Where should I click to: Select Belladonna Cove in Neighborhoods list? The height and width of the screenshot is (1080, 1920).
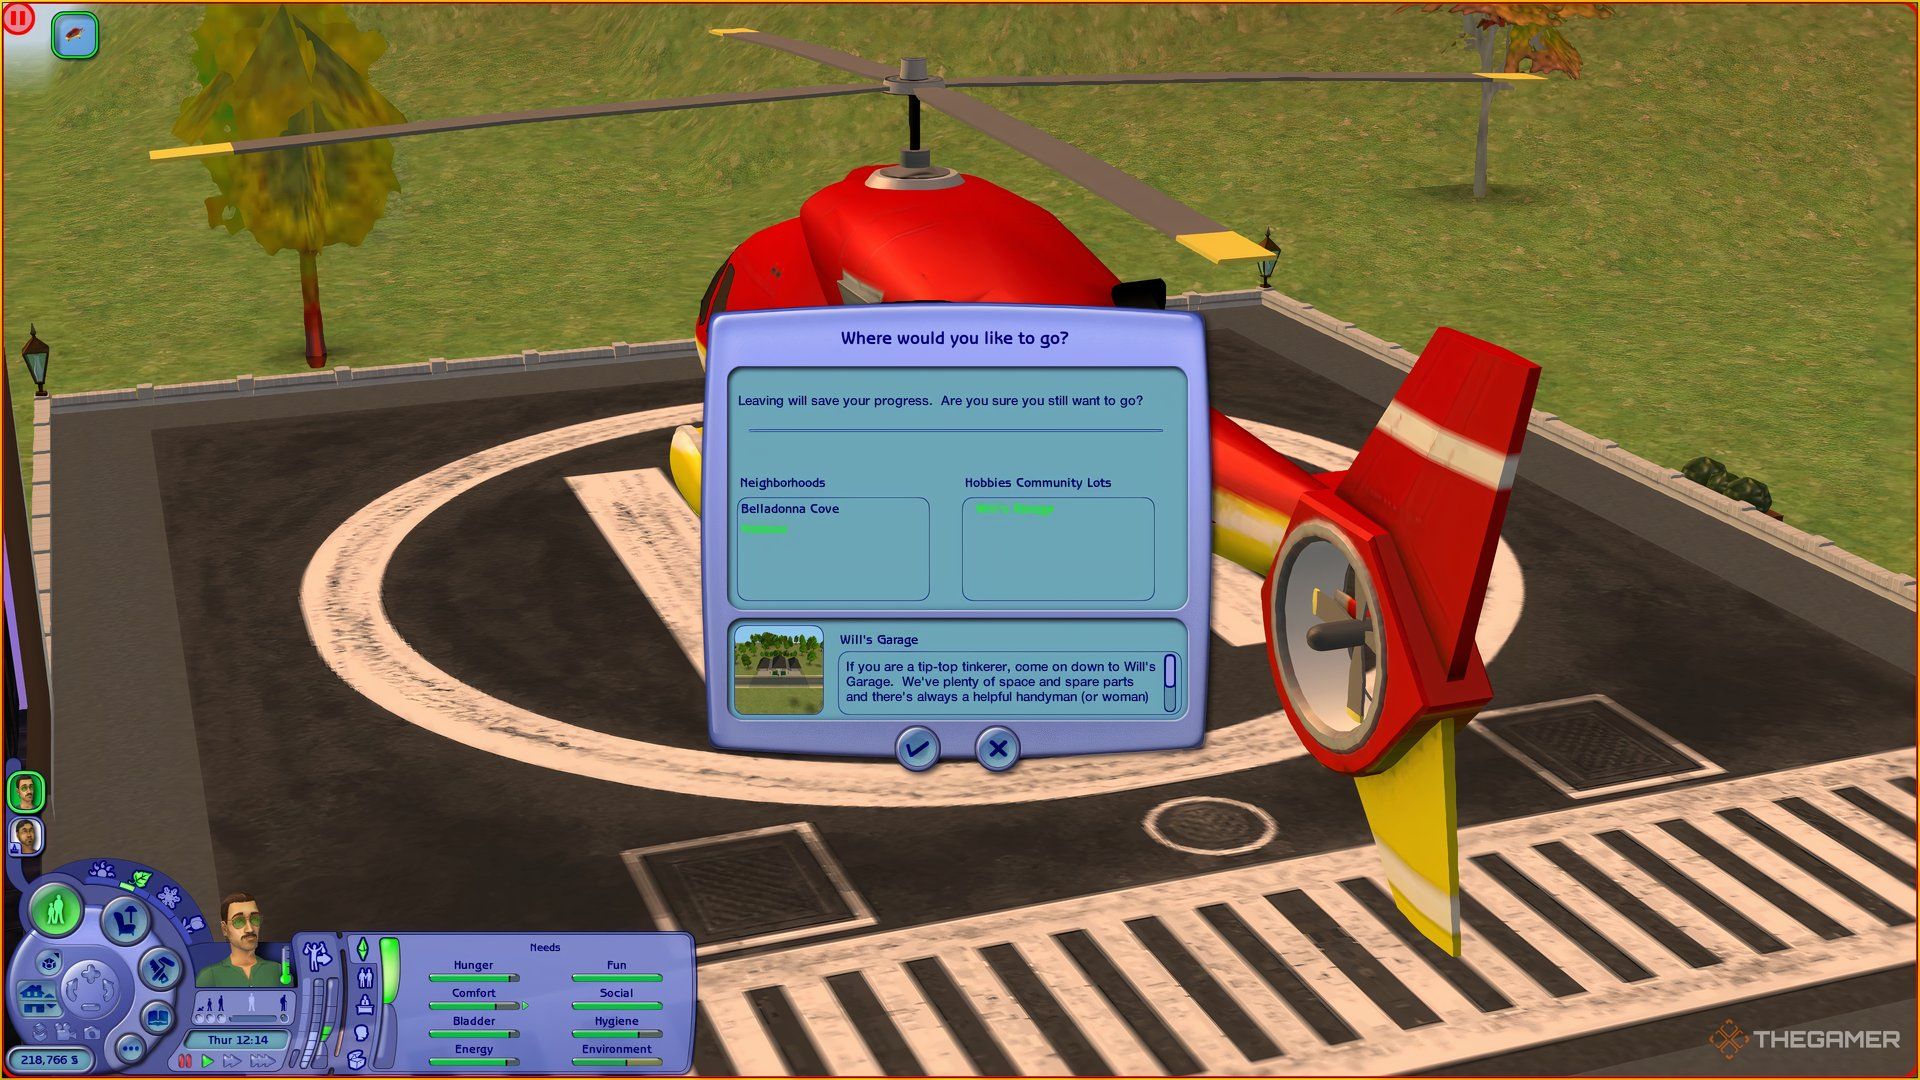[790, 508]
